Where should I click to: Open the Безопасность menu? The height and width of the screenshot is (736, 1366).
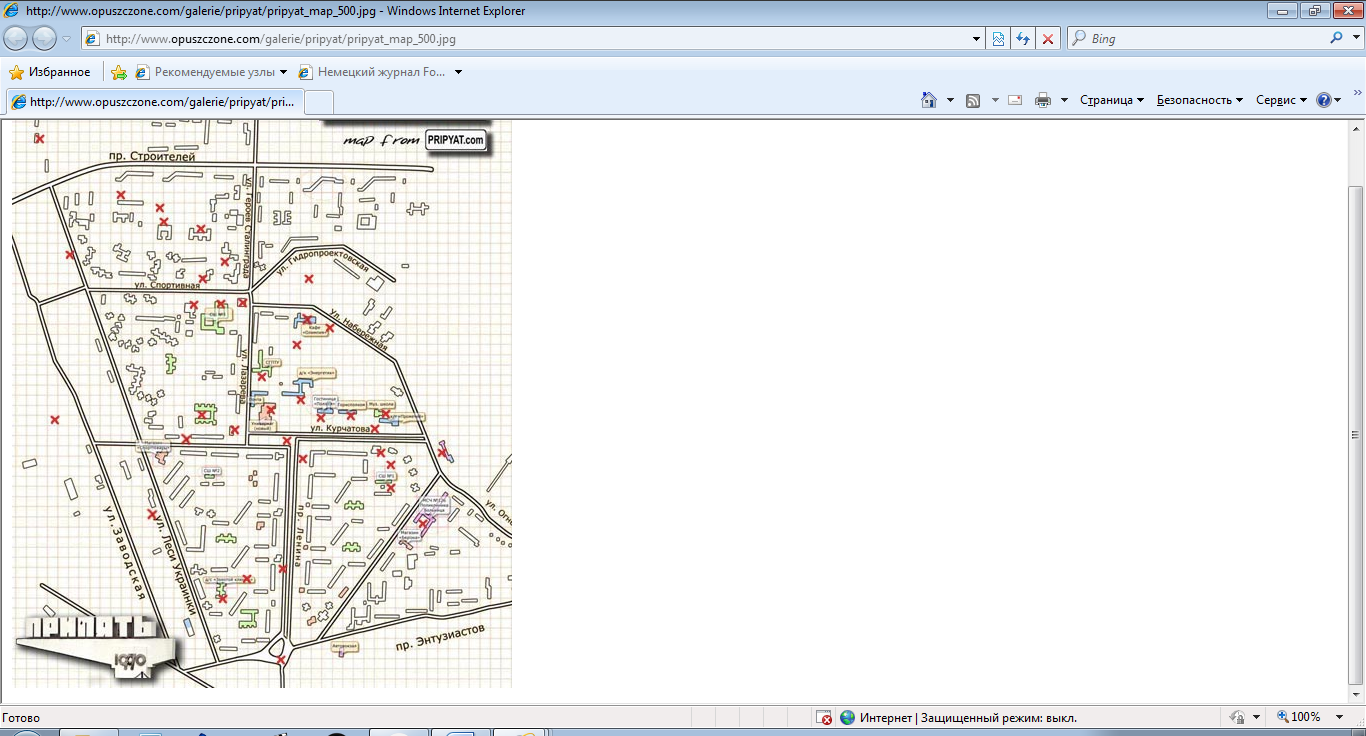coord(1199,100)
